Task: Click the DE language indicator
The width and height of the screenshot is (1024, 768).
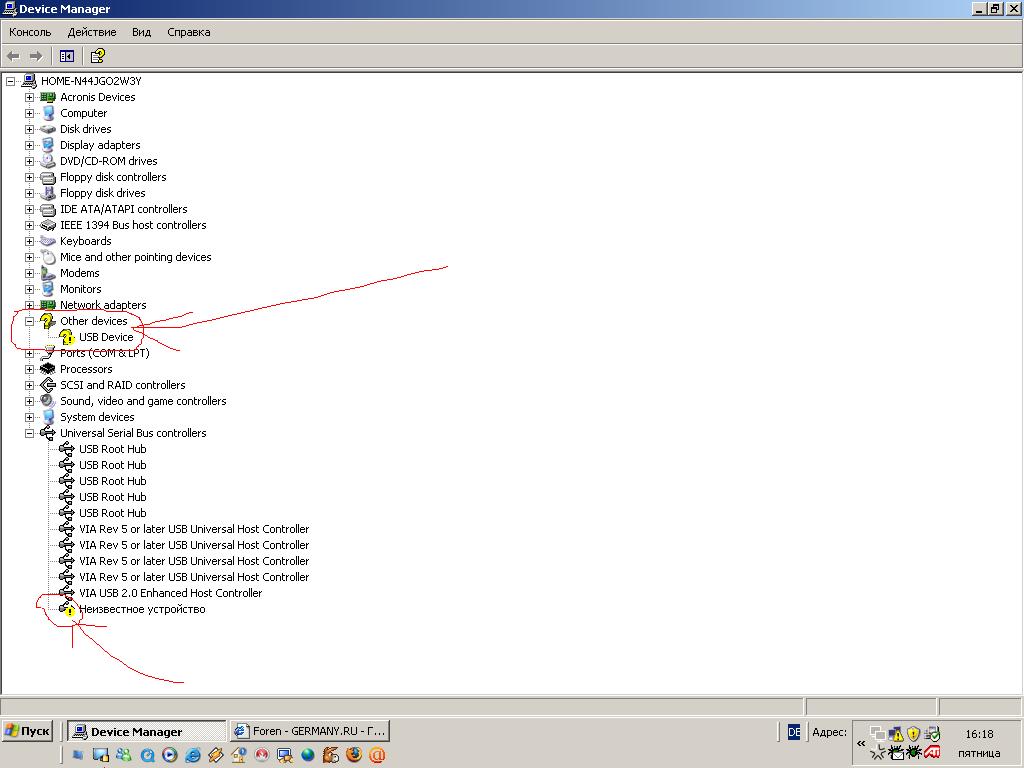Action: 794,732
